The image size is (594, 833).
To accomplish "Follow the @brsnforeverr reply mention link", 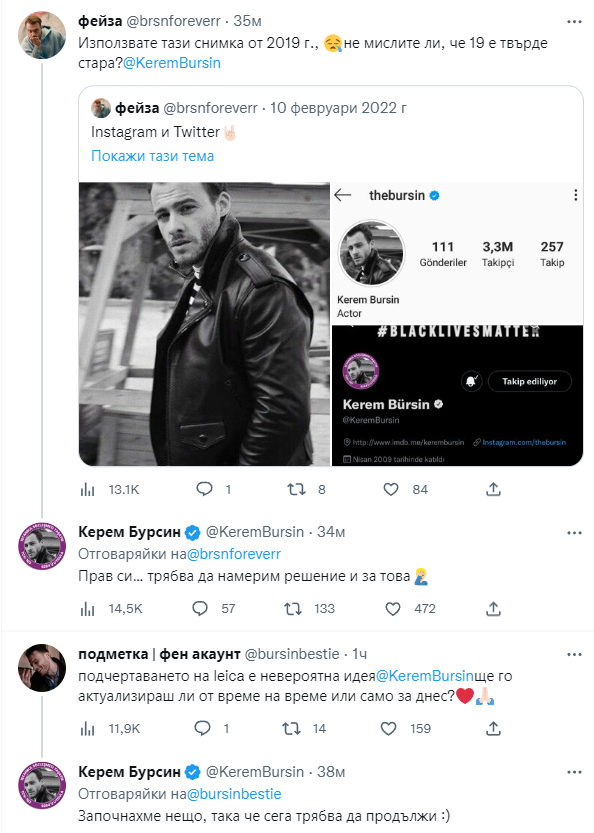I will point(234,554).
